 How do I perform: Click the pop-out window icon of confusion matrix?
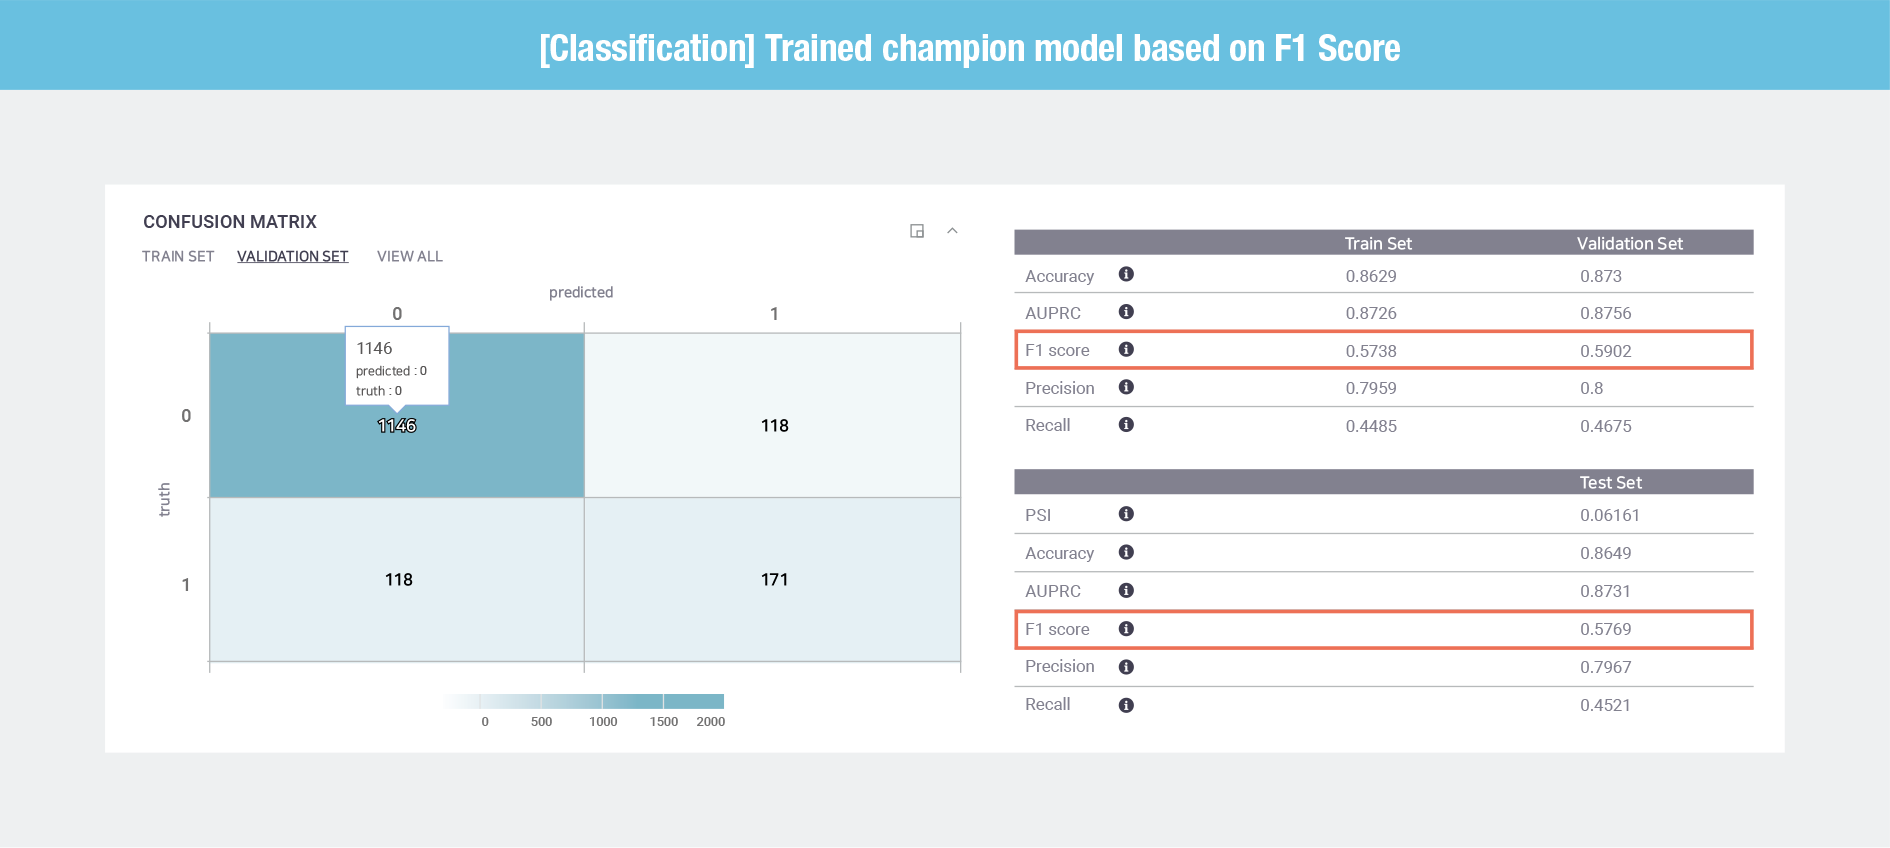click(x=917, y=231)
